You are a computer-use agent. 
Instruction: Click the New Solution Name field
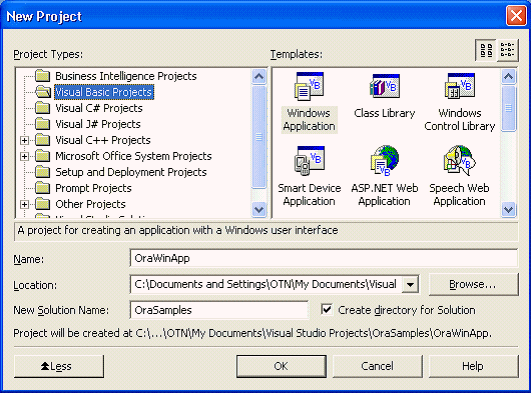click(x=219, y=310)
